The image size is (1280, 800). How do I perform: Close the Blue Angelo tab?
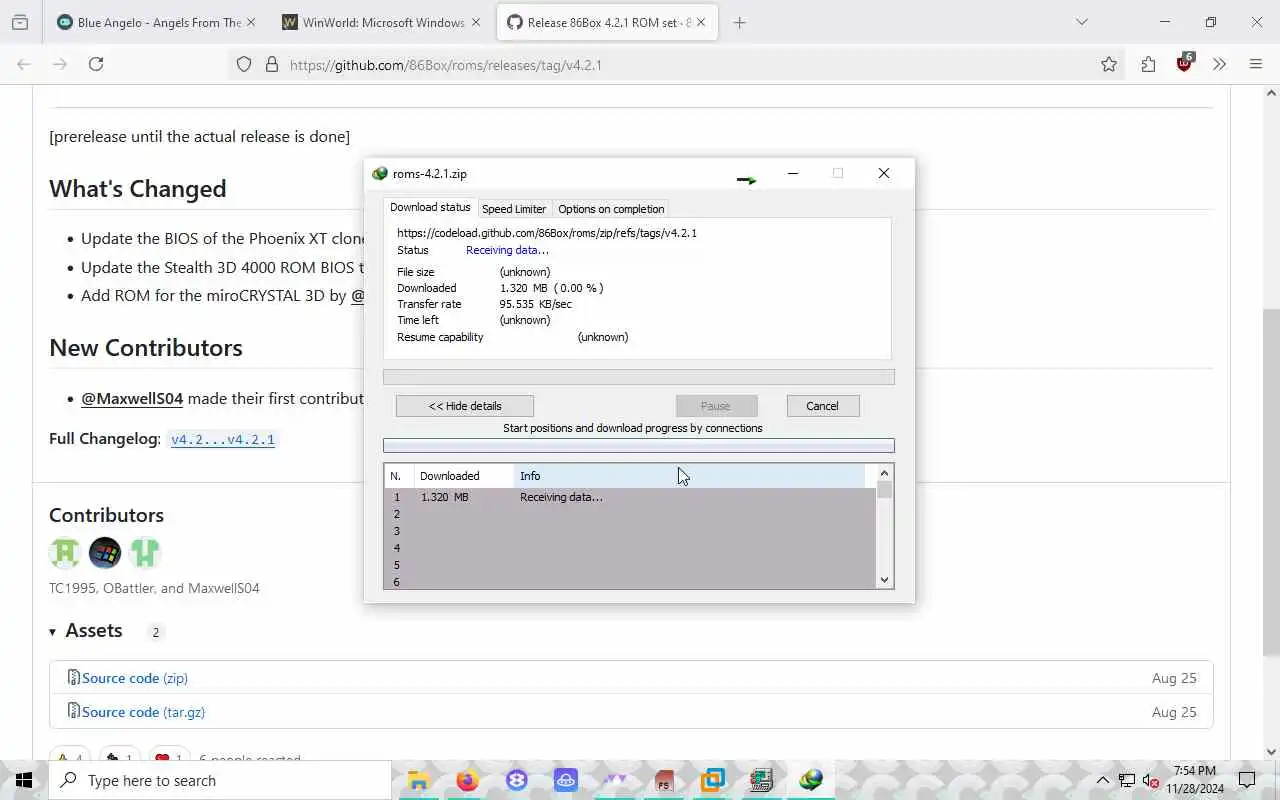click(250, 22)
